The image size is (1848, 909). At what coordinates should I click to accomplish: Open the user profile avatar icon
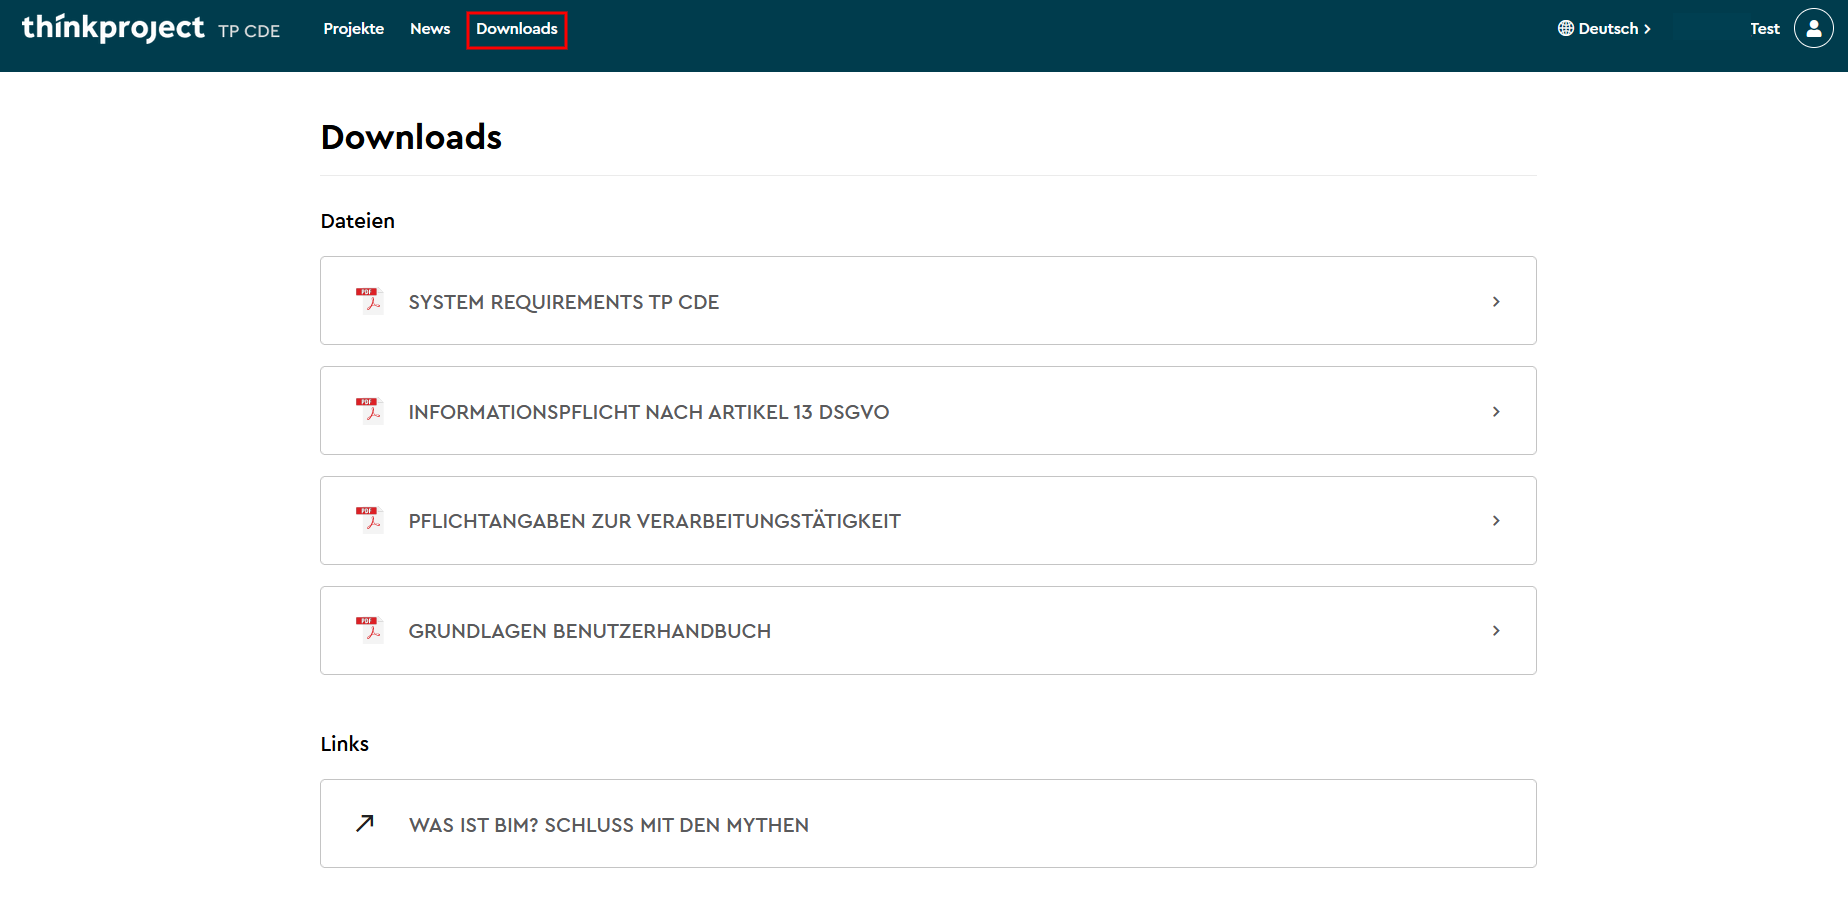pos(1813,29)
